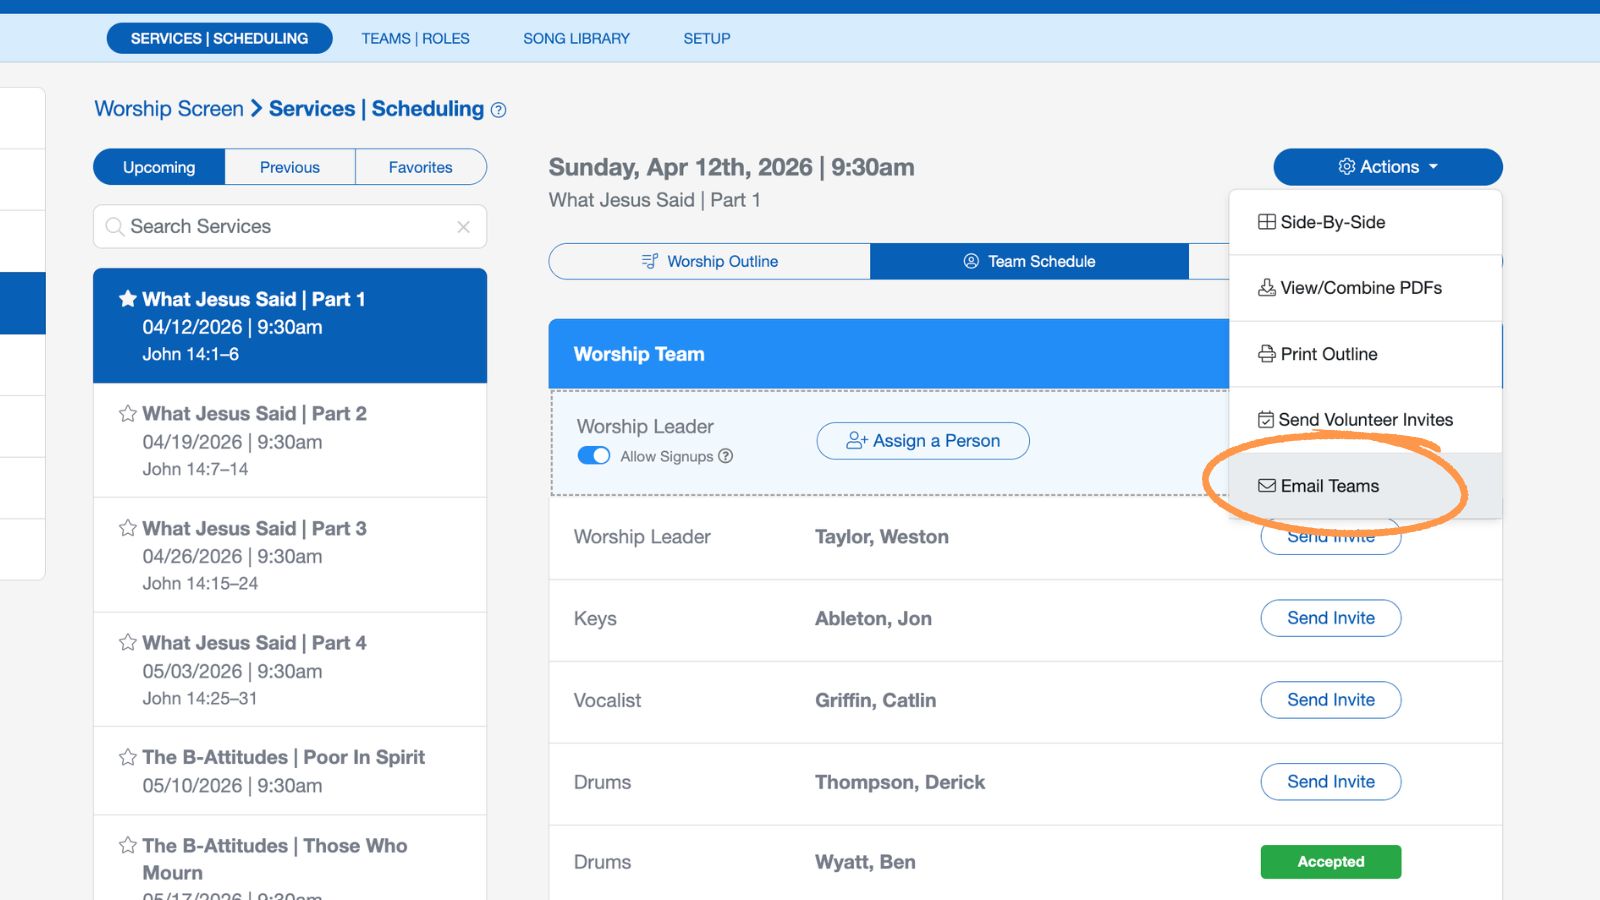Open the Actions dropdown menu
The image size is (1600, 900).
1388,167
